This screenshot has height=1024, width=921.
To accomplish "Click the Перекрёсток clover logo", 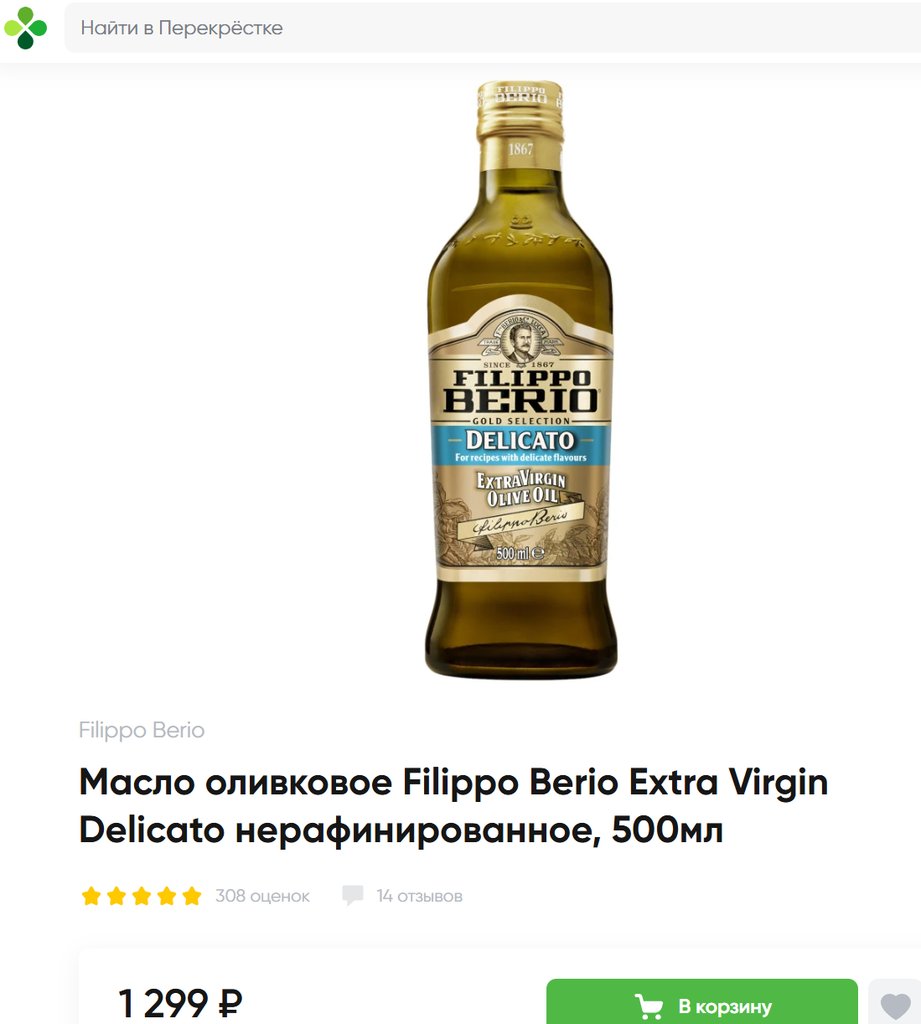I will click(x=25, y=27).
